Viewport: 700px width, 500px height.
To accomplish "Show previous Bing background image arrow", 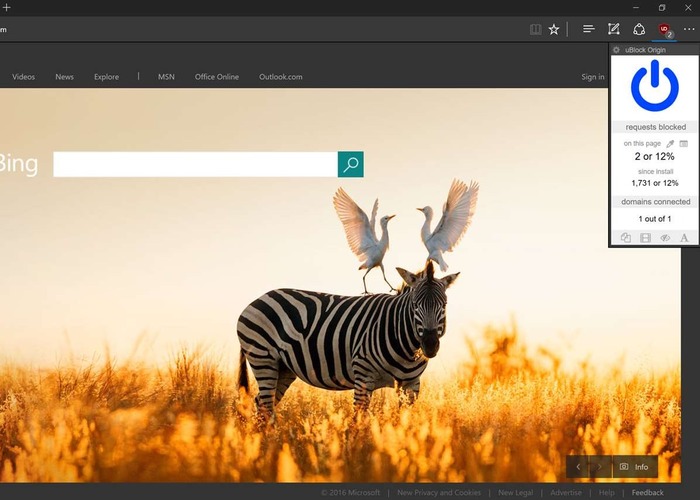I will tap(578, 467).
